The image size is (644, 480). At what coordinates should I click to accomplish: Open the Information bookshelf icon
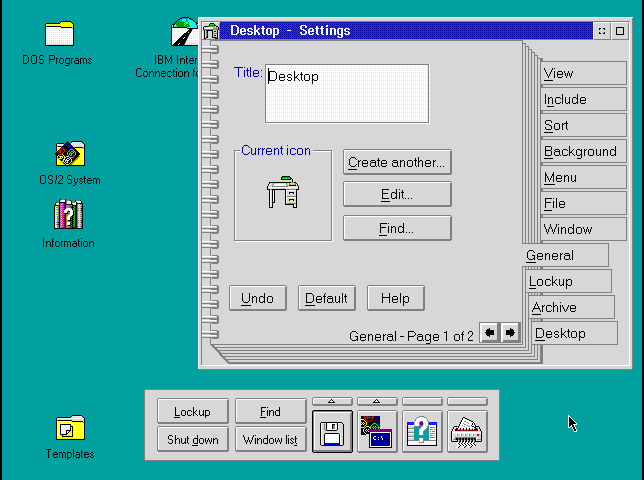pyautogui.click(x=68, y=215)
